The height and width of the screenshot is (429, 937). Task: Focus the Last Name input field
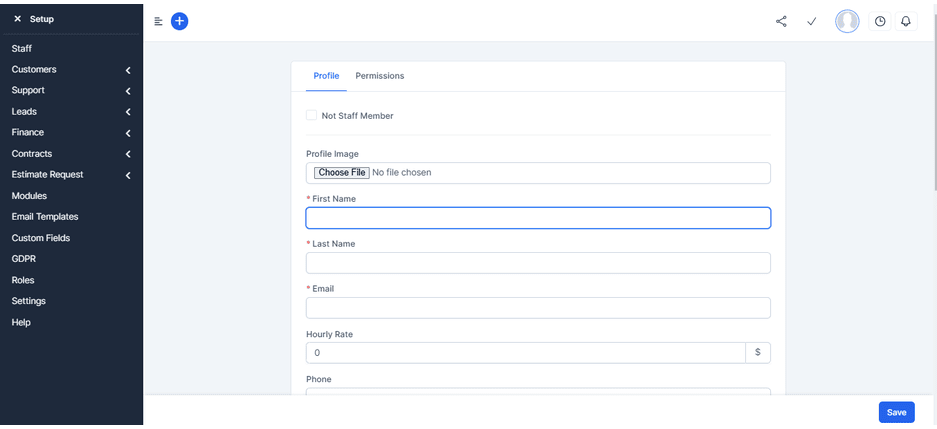click(538, 263)
